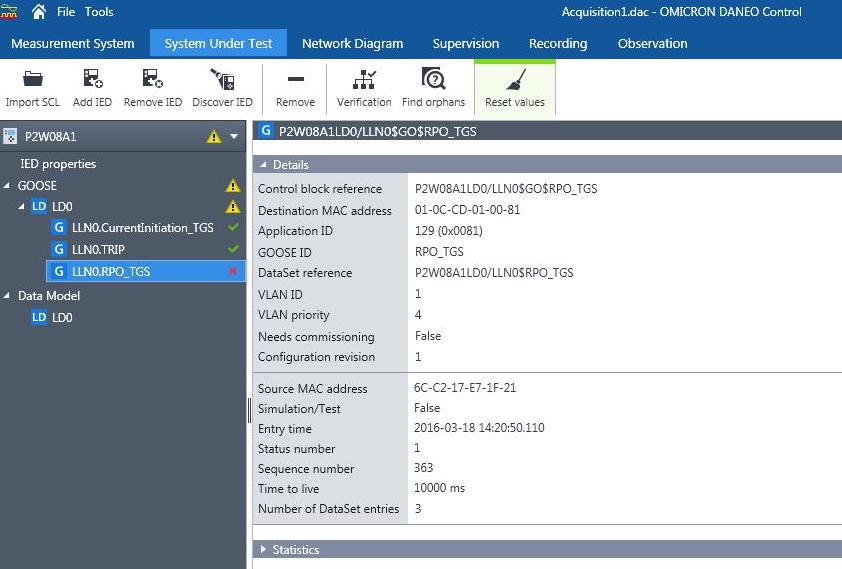The image size is (842, 569).
Task: Switch to the Network Diagram tab
Action: pyautogui.click(x=352, y=43)
